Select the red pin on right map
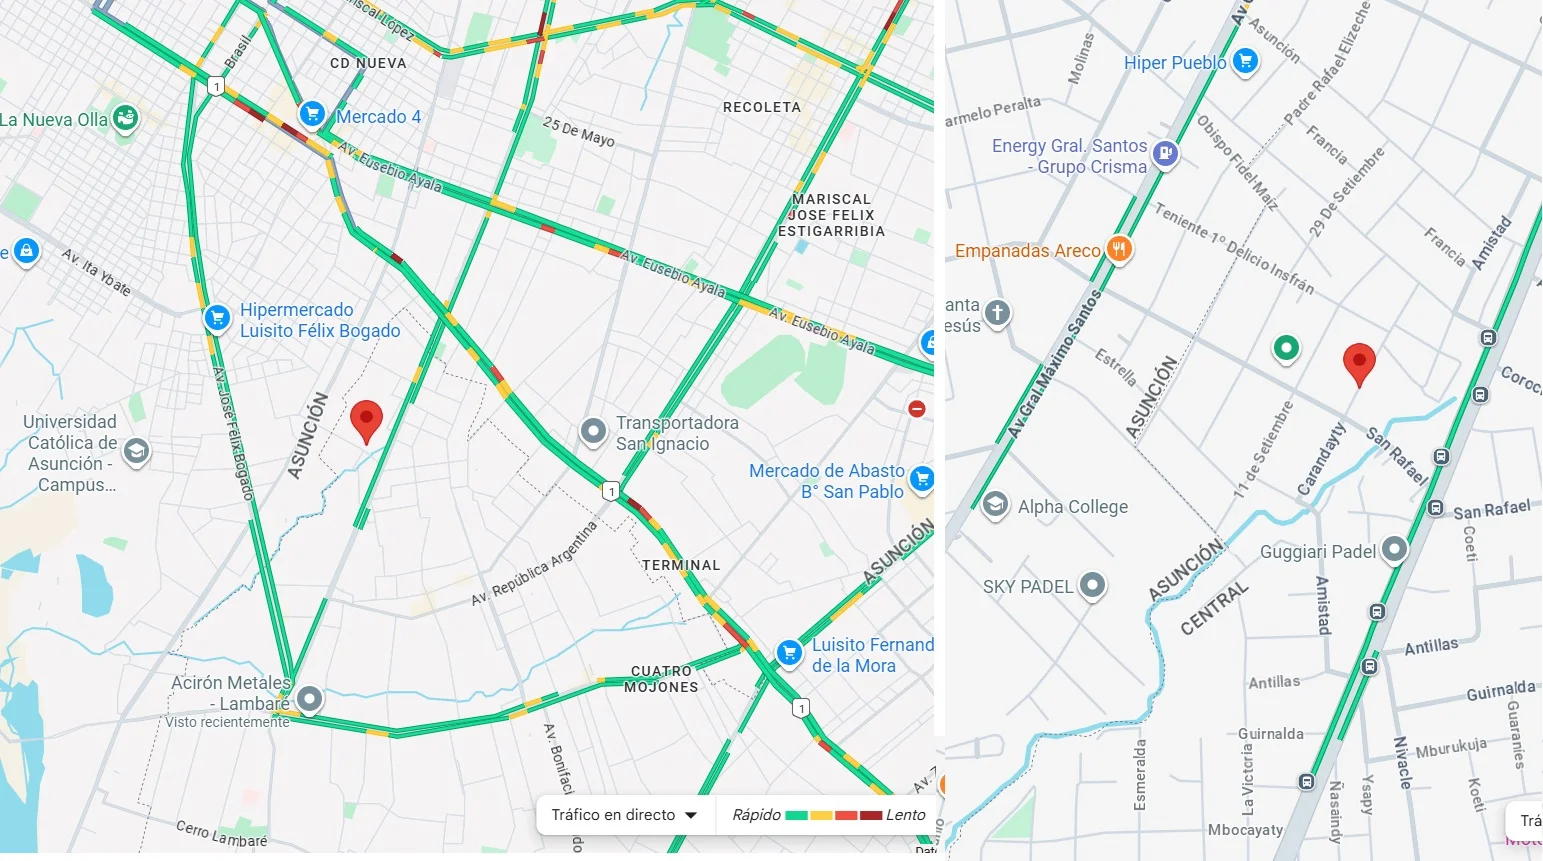 click(1358, 365)
